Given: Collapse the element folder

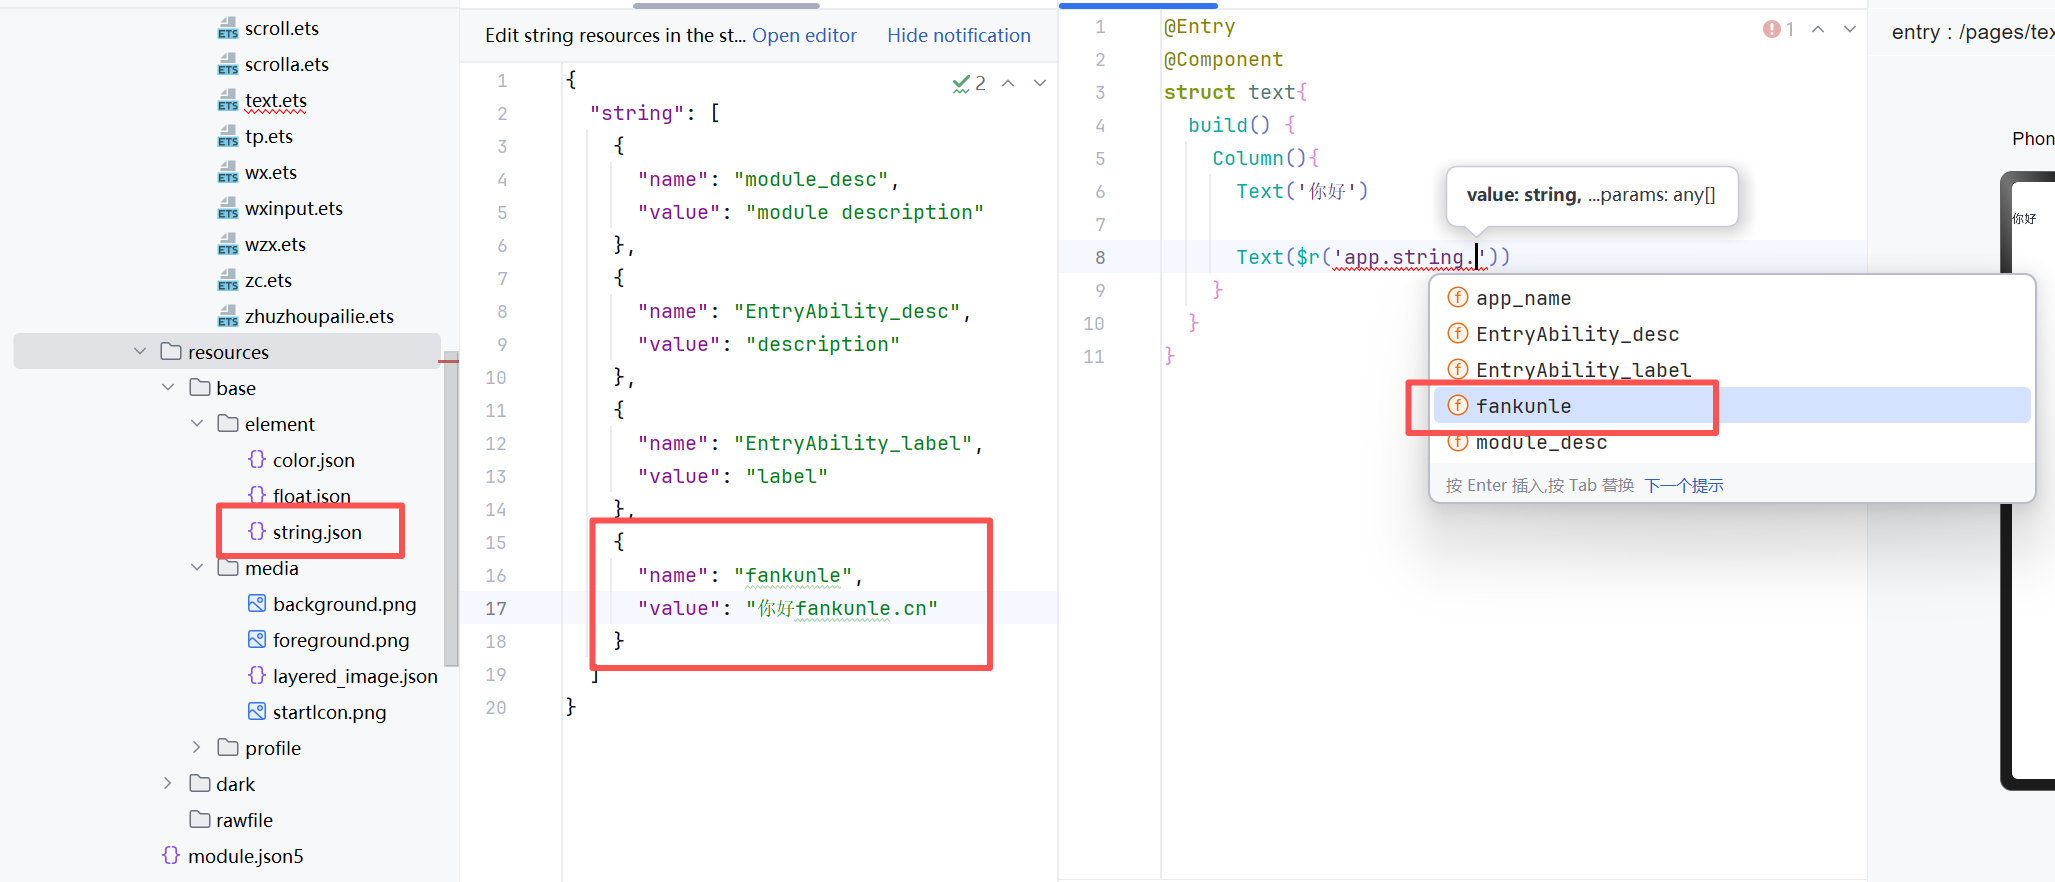Looking at the screenshot, I should coord(197,423).
